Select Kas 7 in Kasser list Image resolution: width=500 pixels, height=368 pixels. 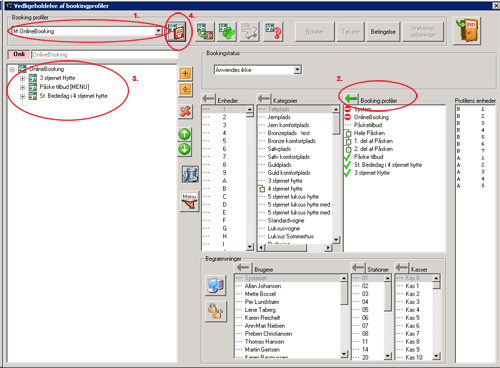tap(412, 334)
